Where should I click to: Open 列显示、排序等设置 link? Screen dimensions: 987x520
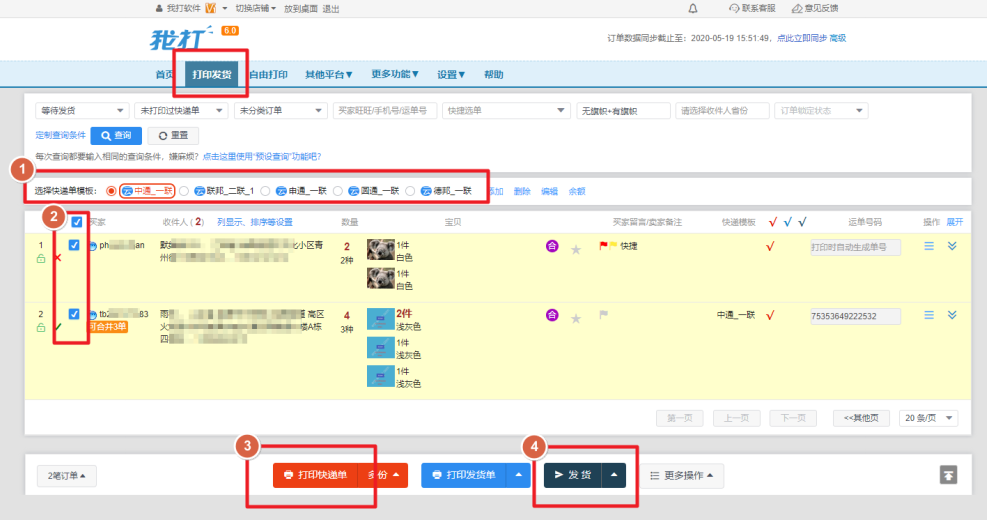pos(255,222)
